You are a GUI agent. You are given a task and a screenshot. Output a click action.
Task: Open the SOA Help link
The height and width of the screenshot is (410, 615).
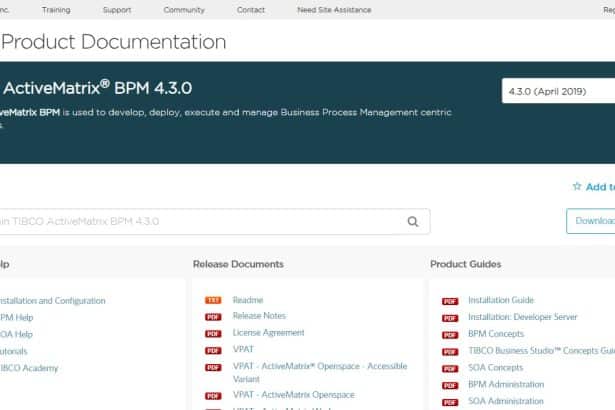click(x=16, y=335)
